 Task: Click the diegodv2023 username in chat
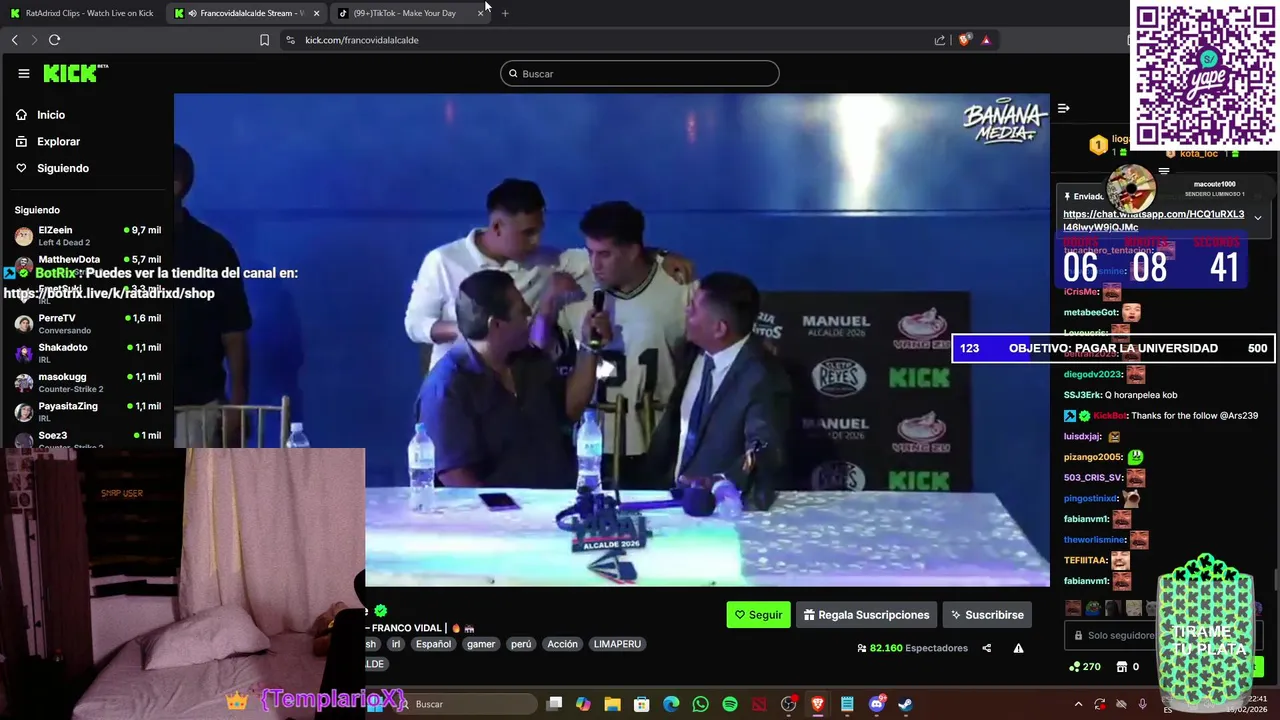tap(1093, 374)
